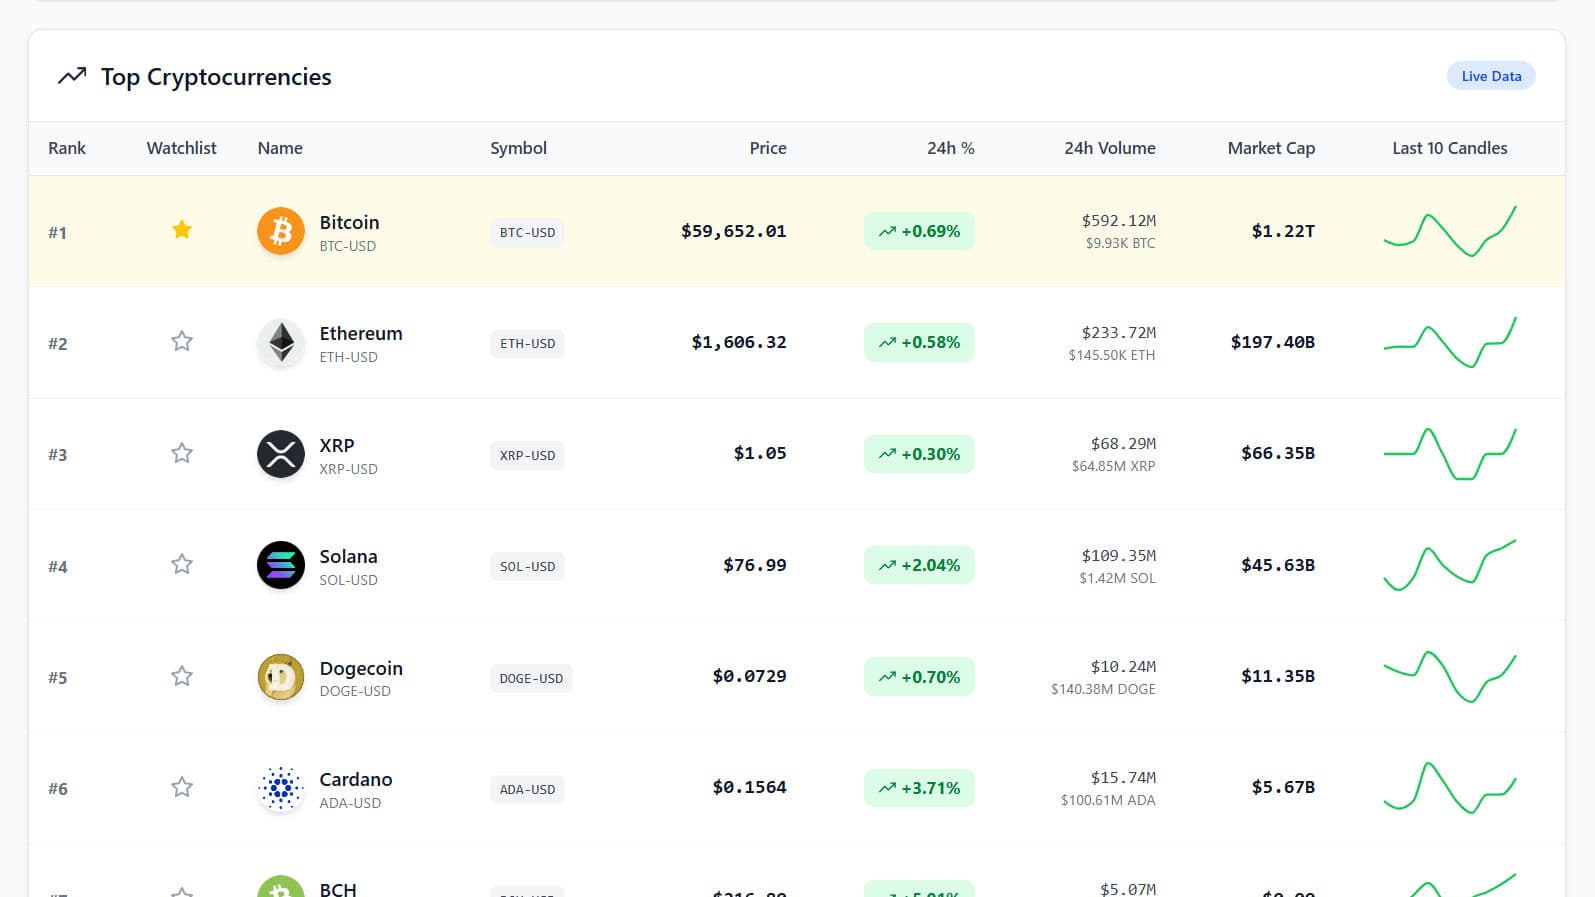The width and height of the screenshot is (1595, 897).
Task: Select Cardano price $0.1564
Action: click(x=750, y=787)
